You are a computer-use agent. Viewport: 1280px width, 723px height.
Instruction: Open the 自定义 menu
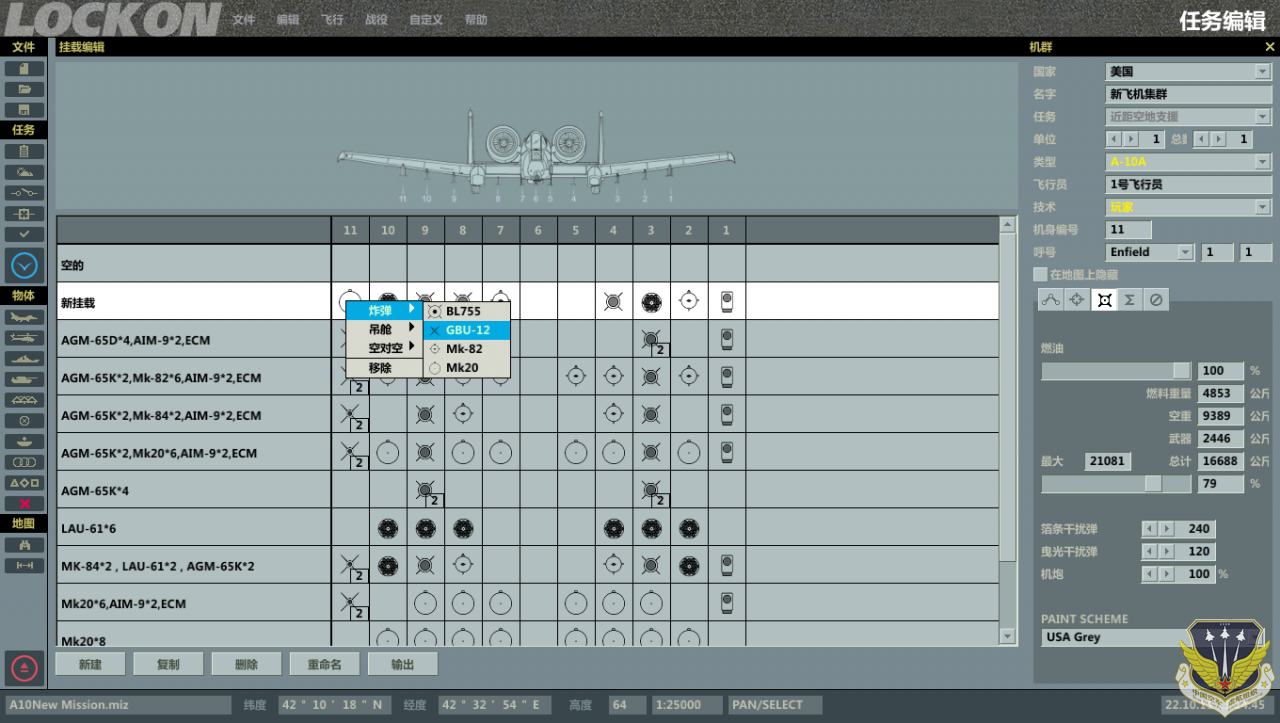coord(427,20)
